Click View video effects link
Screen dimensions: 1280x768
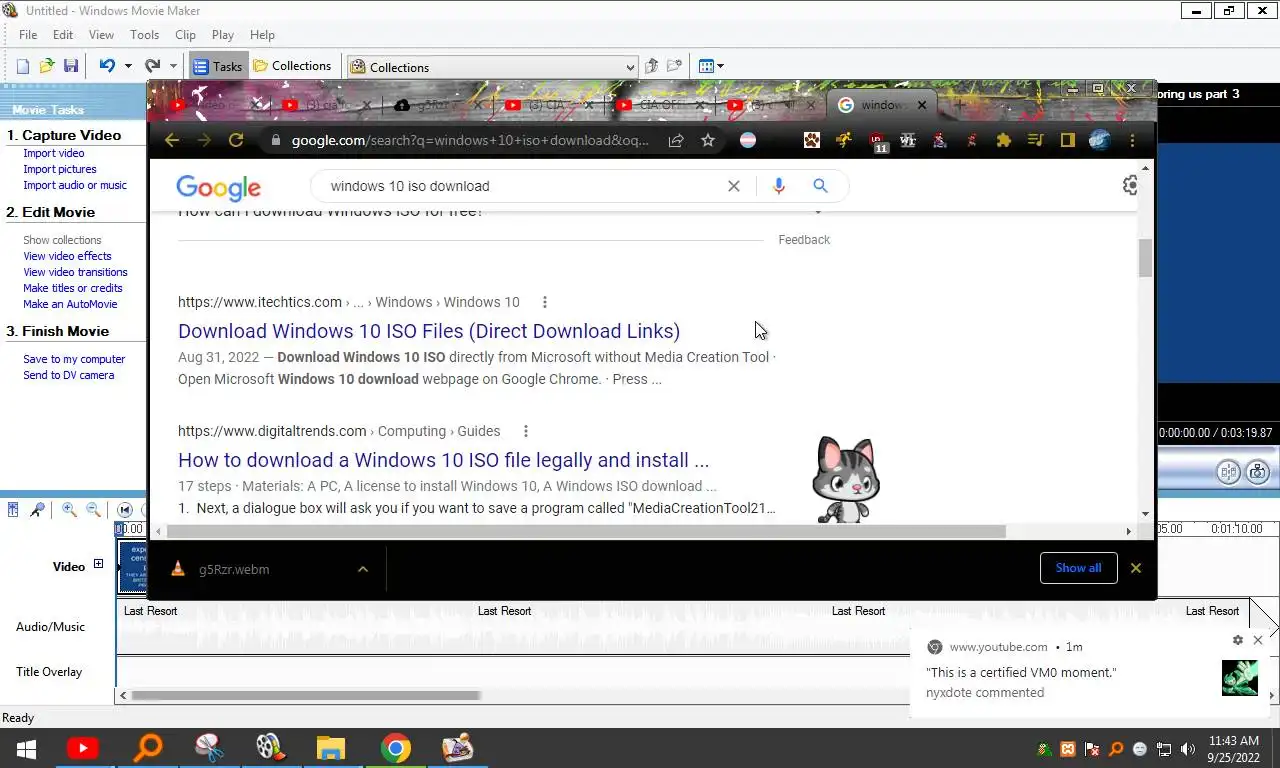(x=67, y=257)
